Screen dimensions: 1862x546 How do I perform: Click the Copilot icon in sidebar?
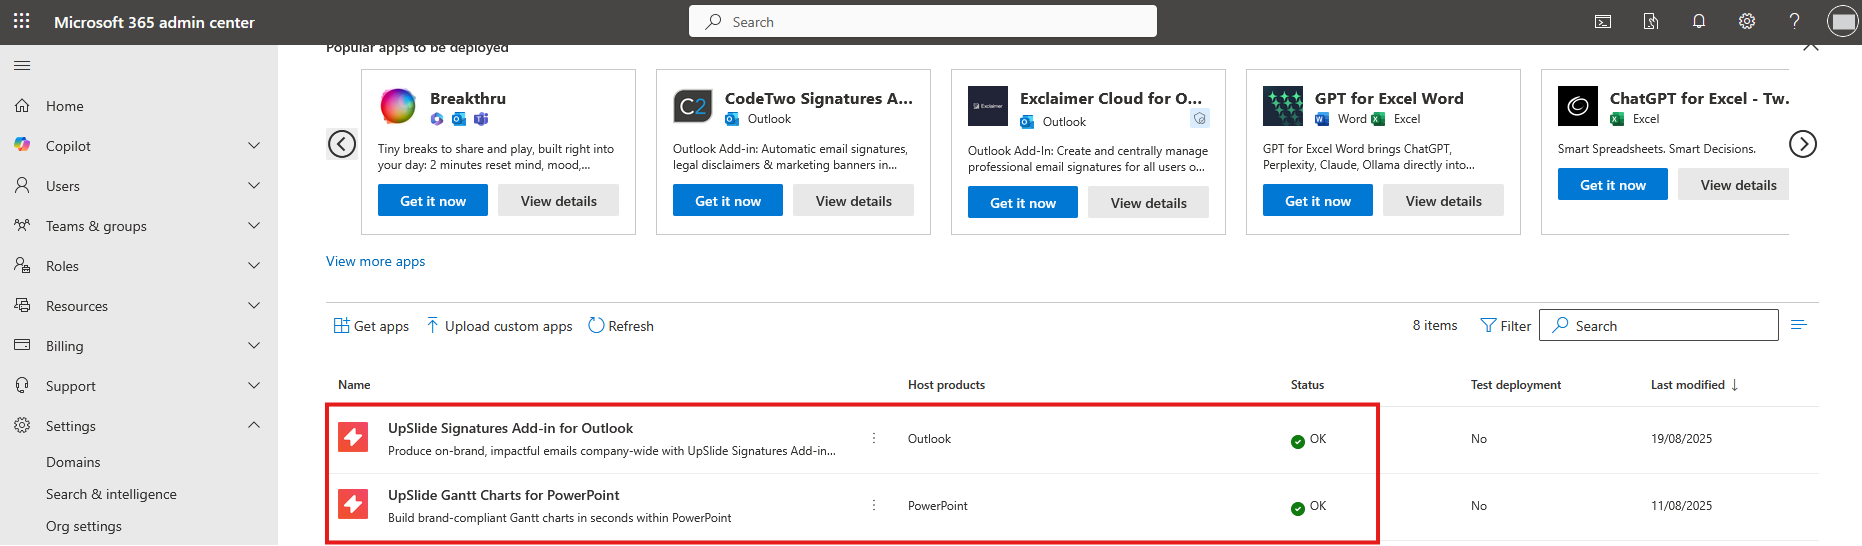pos(22,145)
